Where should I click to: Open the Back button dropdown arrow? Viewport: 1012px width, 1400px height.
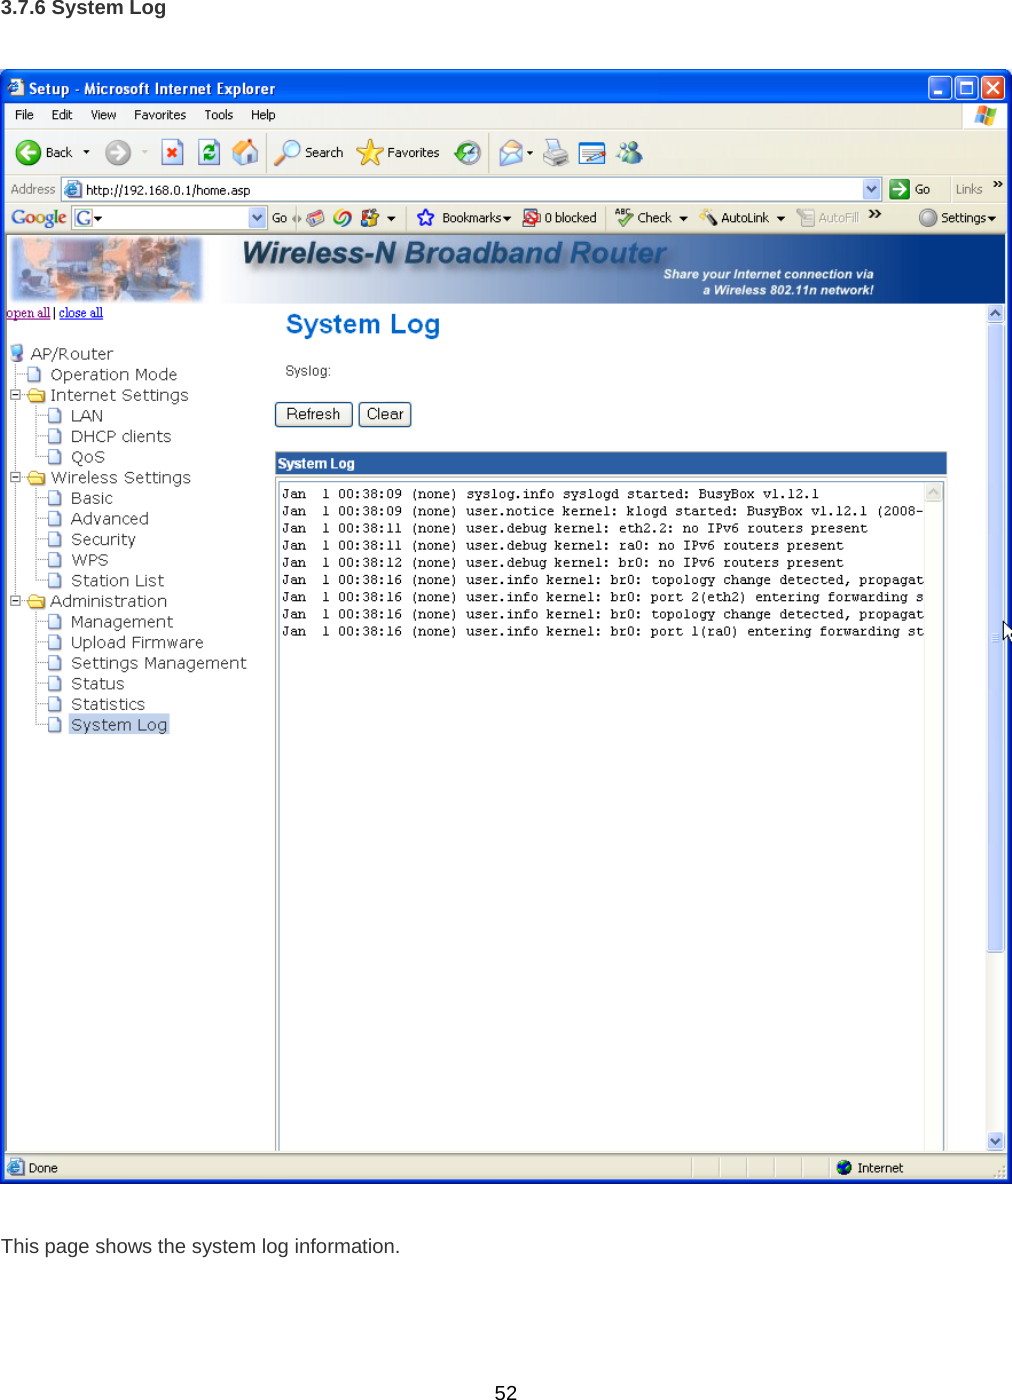pos(86,152)
